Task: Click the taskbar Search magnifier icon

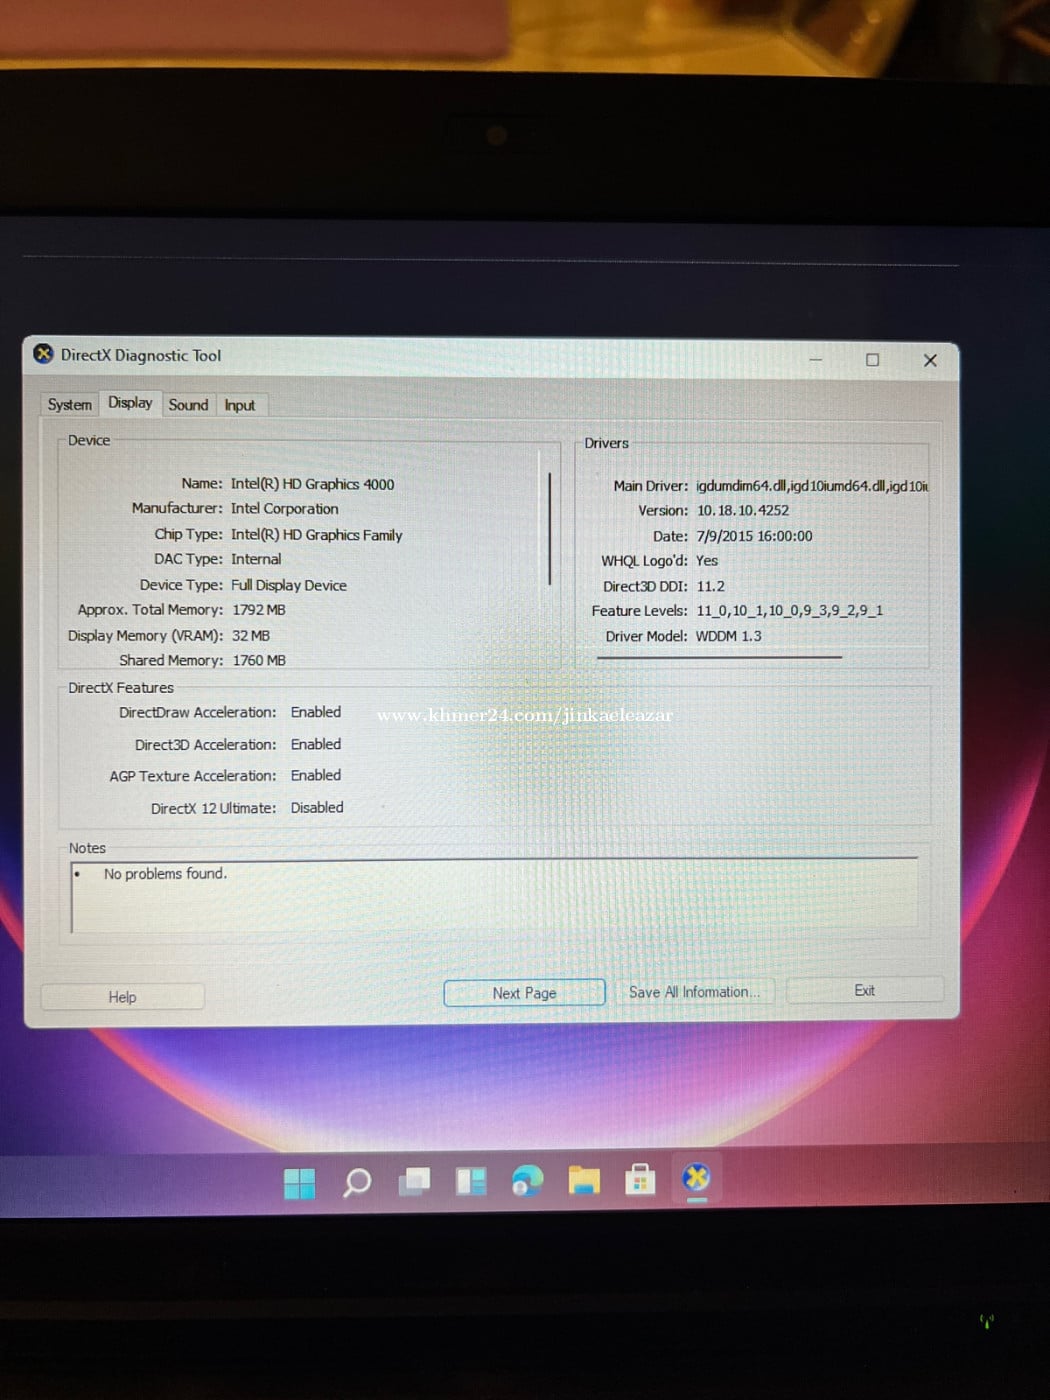Action: pyautogui.click(x=357, y=1183)
